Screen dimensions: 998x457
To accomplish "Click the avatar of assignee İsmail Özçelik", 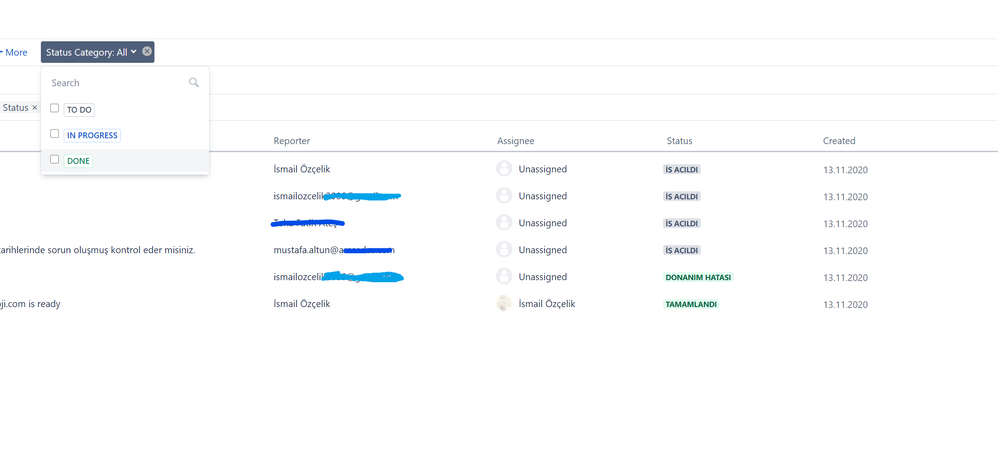I will pos(504,304).
